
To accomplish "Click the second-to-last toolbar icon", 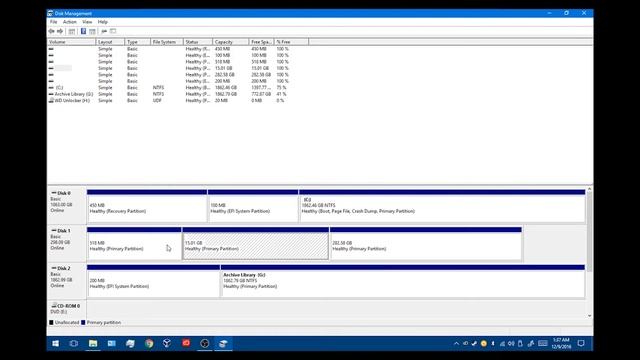I will click(104, 31).
